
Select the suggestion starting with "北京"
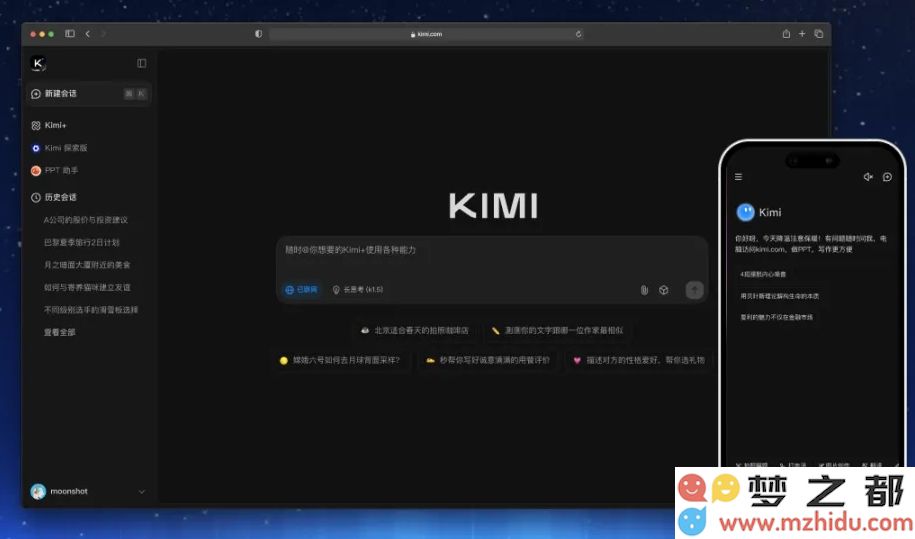click(x=414, y=330)
